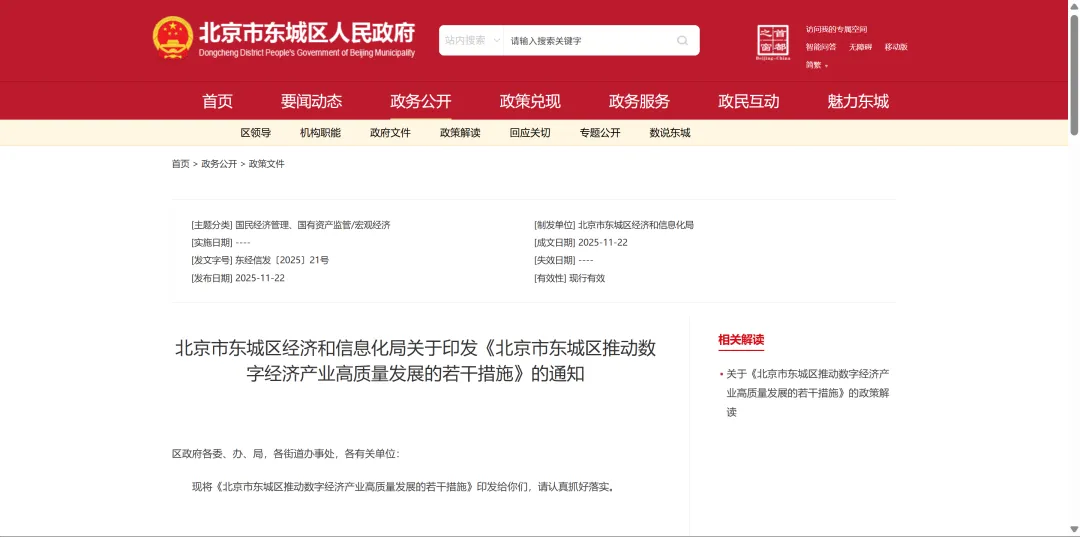Enable 无障碍 accessibility mode
The image size is (1080, 537).
coord(860,47)
